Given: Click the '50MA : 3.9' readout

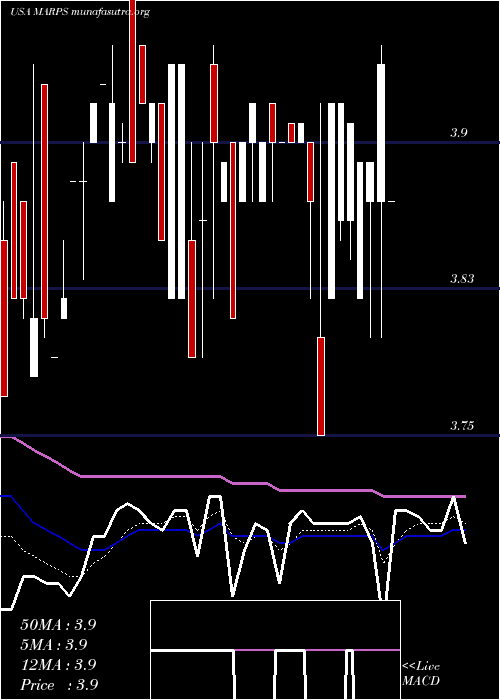Looking at the screenshot, I should pyautogui.click(x=58, y=625).
